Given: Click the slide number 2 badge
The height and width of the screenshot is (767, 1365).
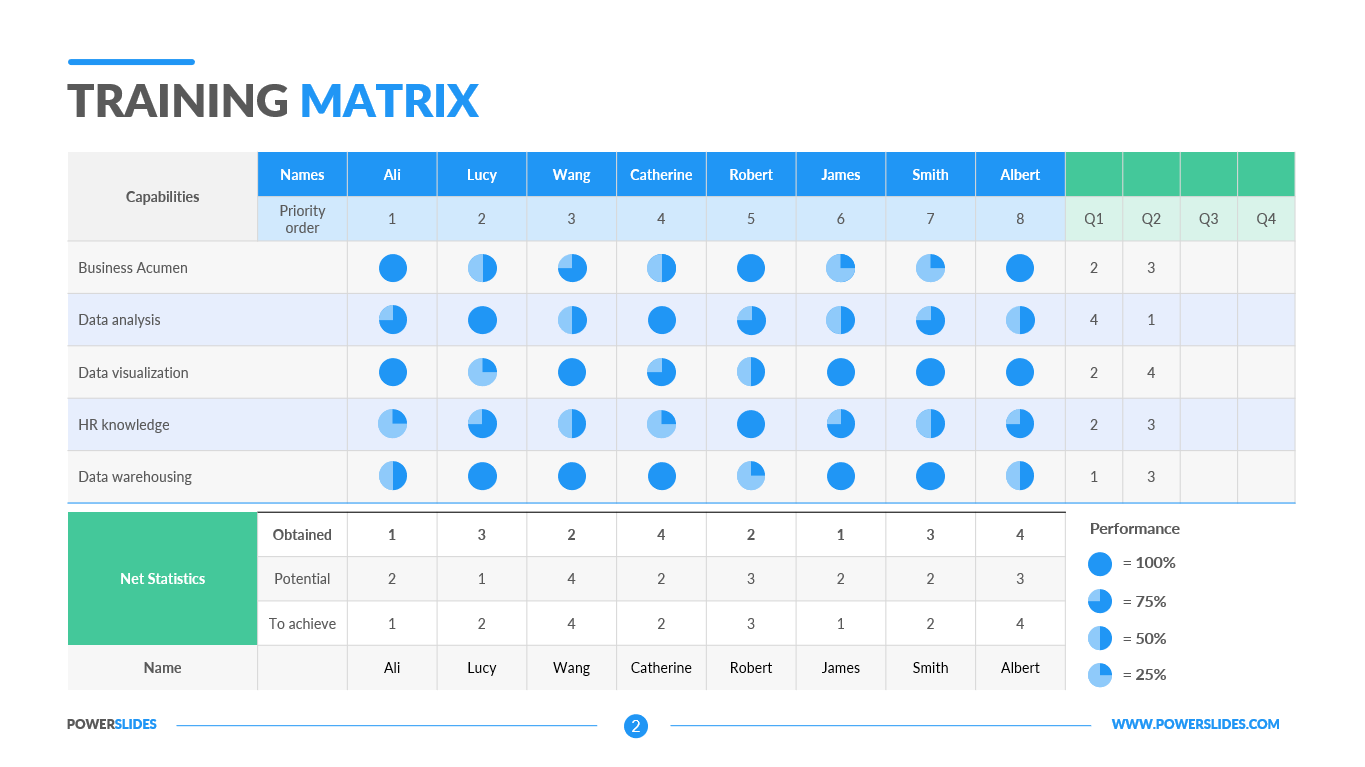Looking at the screenshot, I should [x=635, y=726].
